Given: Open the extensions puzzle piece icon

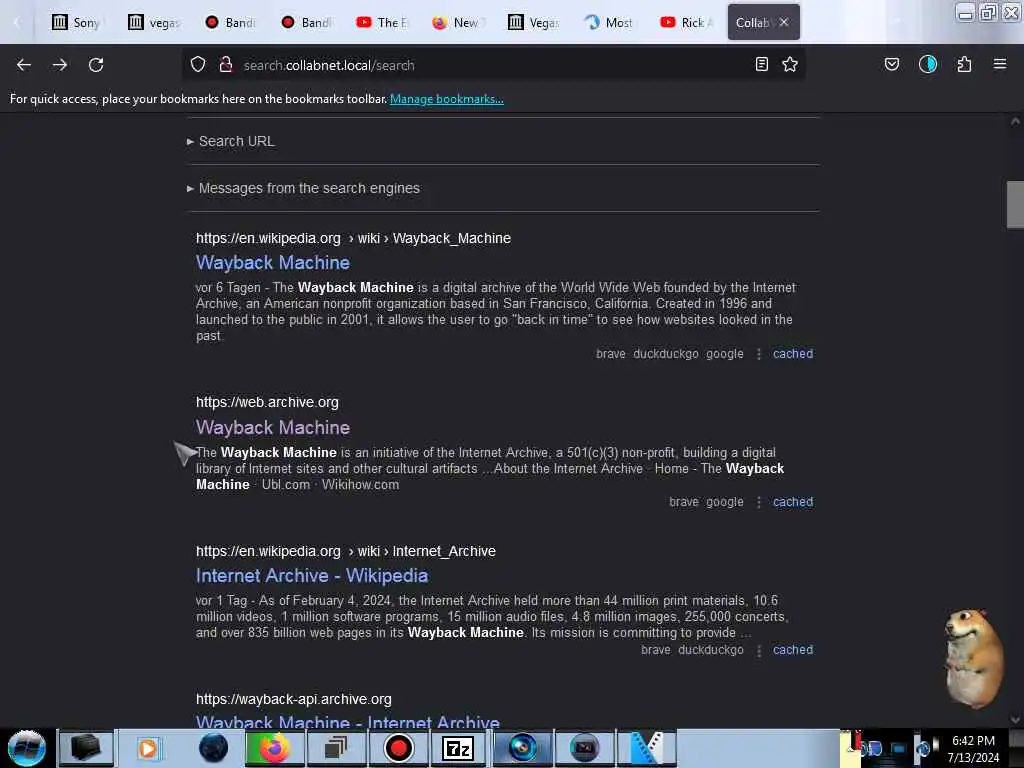Looking at the screenshot, I should (x=964, y=64).
